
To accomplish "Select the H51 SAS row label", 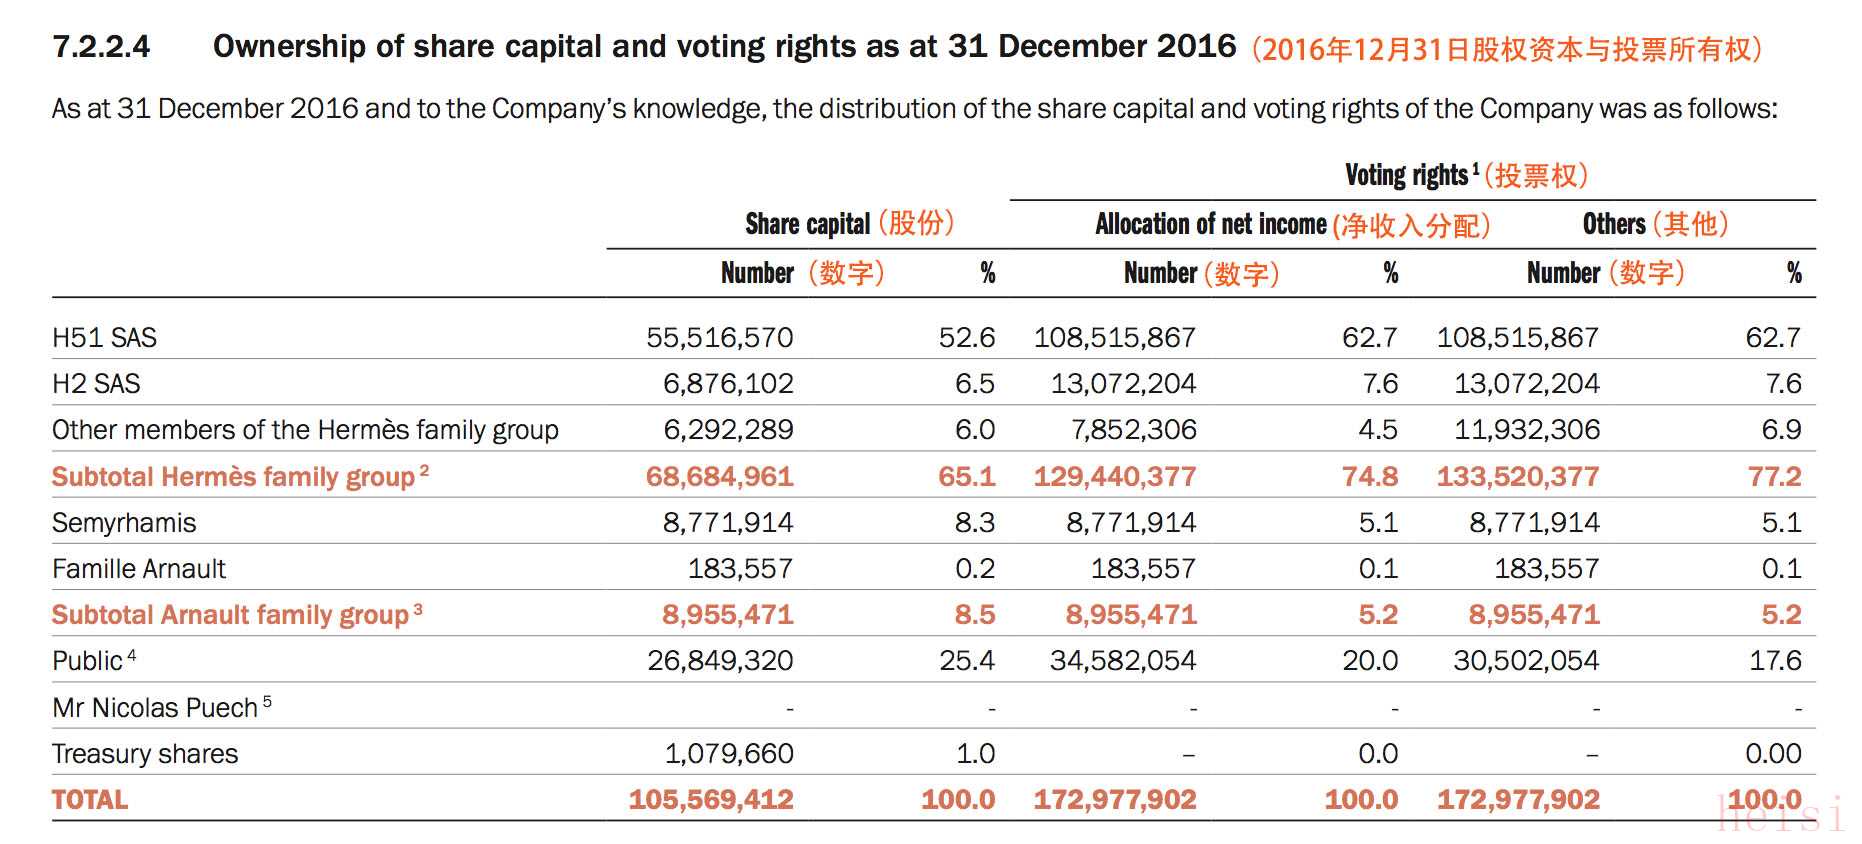I will click(x=104, y=338).
